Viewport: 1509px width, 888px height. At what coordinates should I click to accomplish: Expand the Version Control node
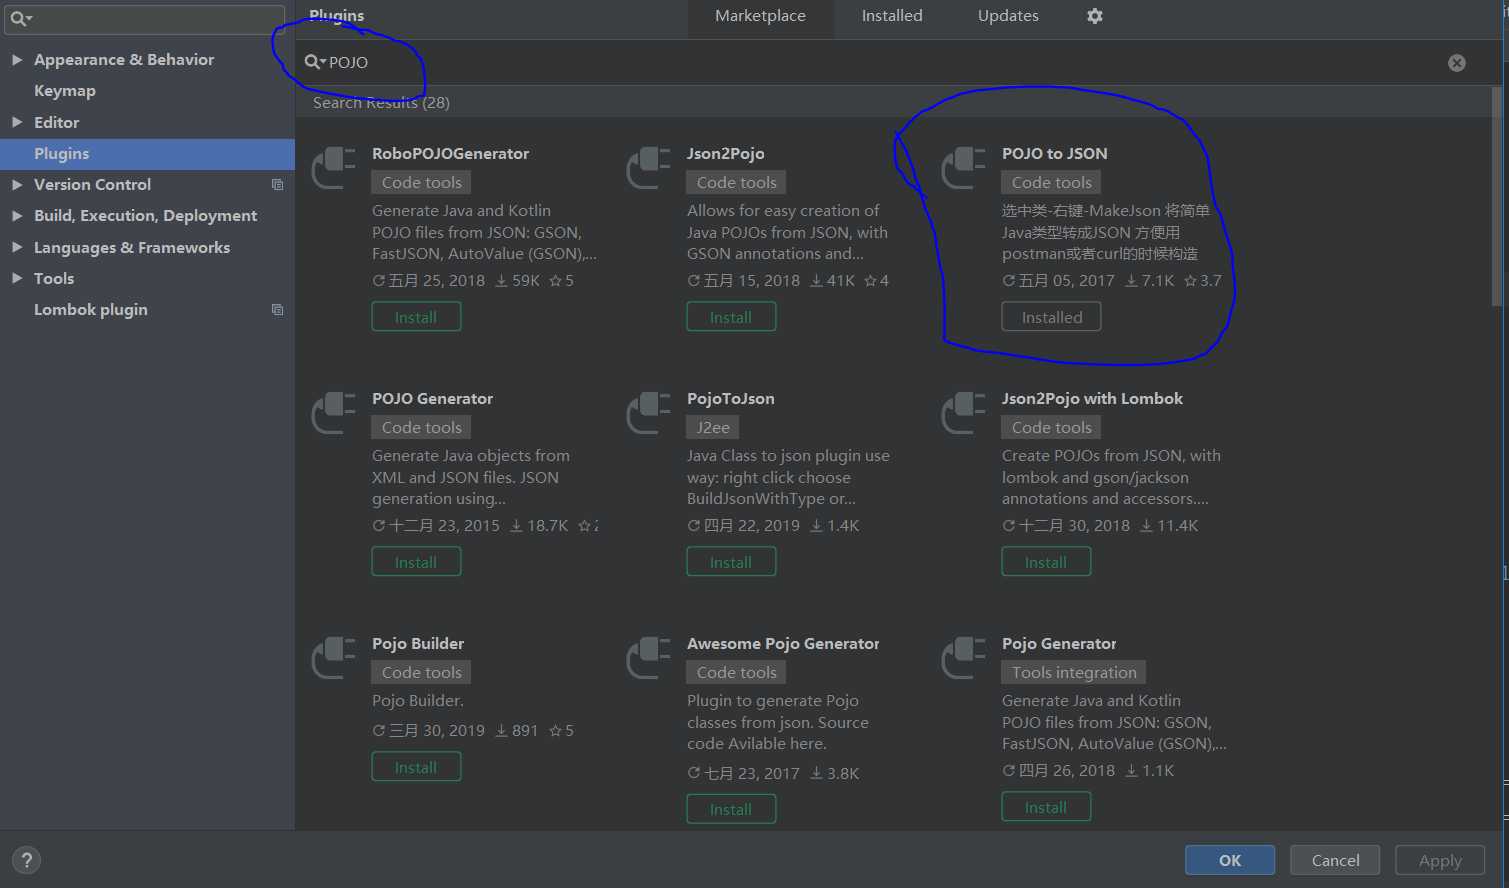(17, 185)
